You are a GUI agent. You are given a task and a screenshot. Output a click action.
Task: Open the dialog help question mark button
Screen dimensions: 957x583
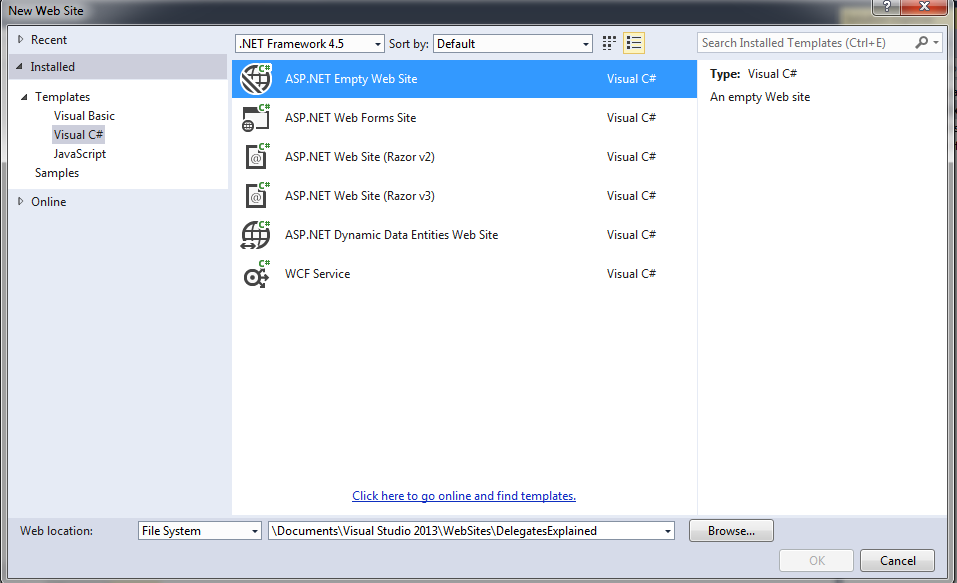click(x=886, y=7)
